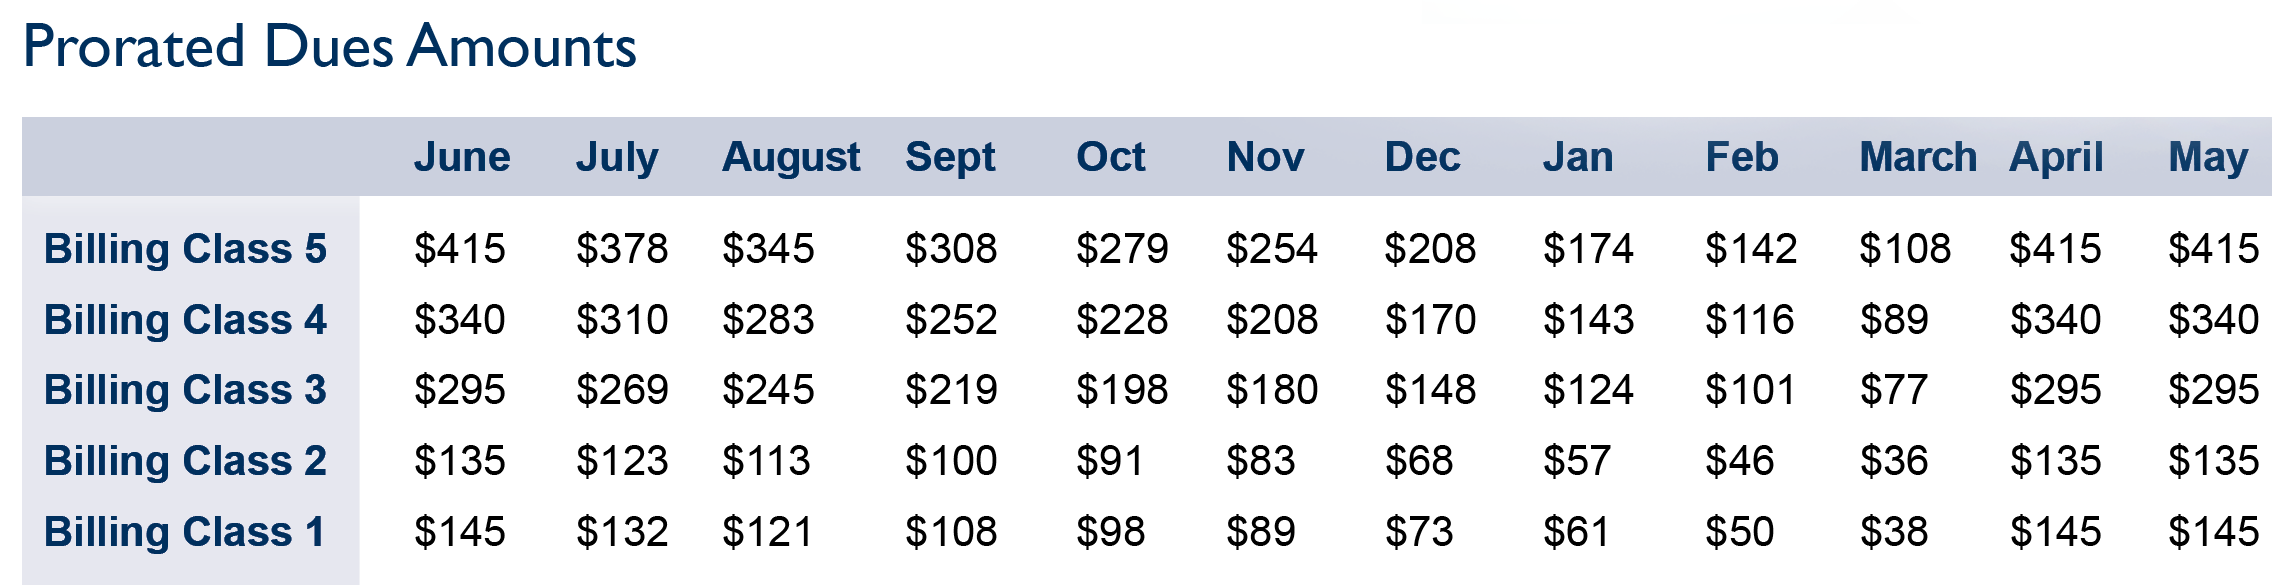
Task: Select Billing Class 5 Feb amount $142
Action: coord(1751,249)
